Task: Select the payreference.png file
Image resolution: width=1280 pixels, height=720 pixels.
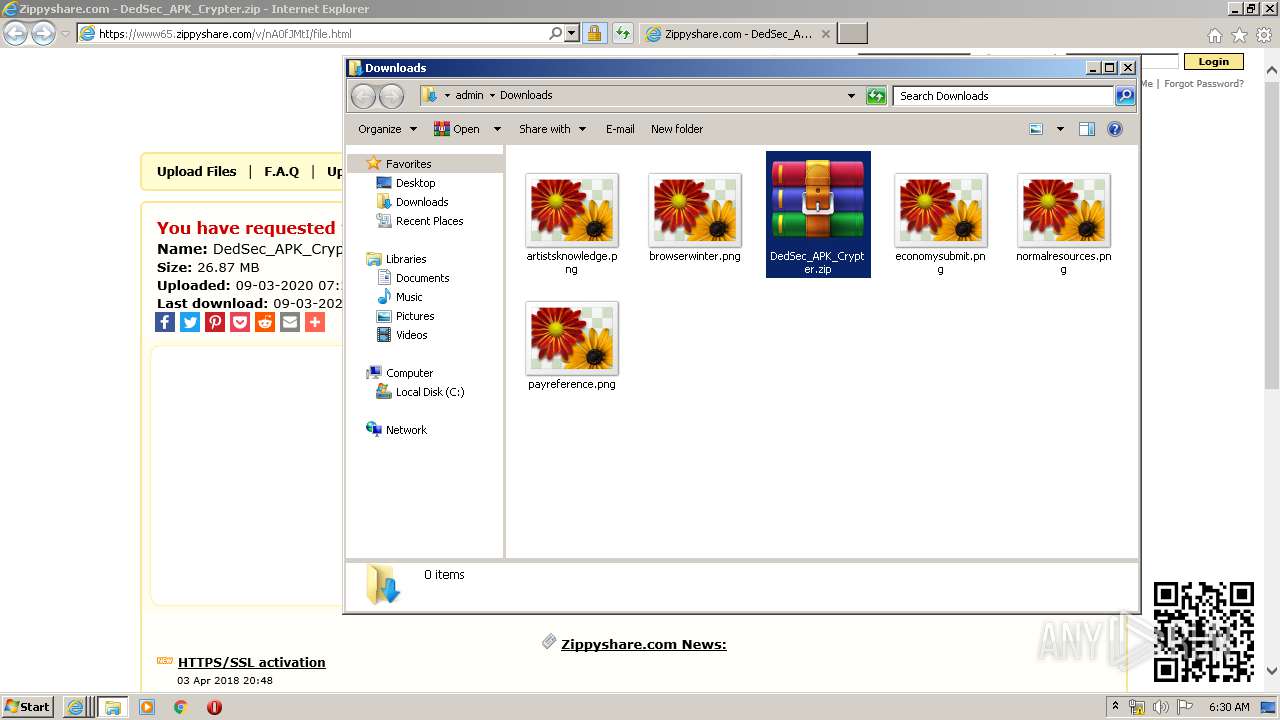Action: pos(572,346)
